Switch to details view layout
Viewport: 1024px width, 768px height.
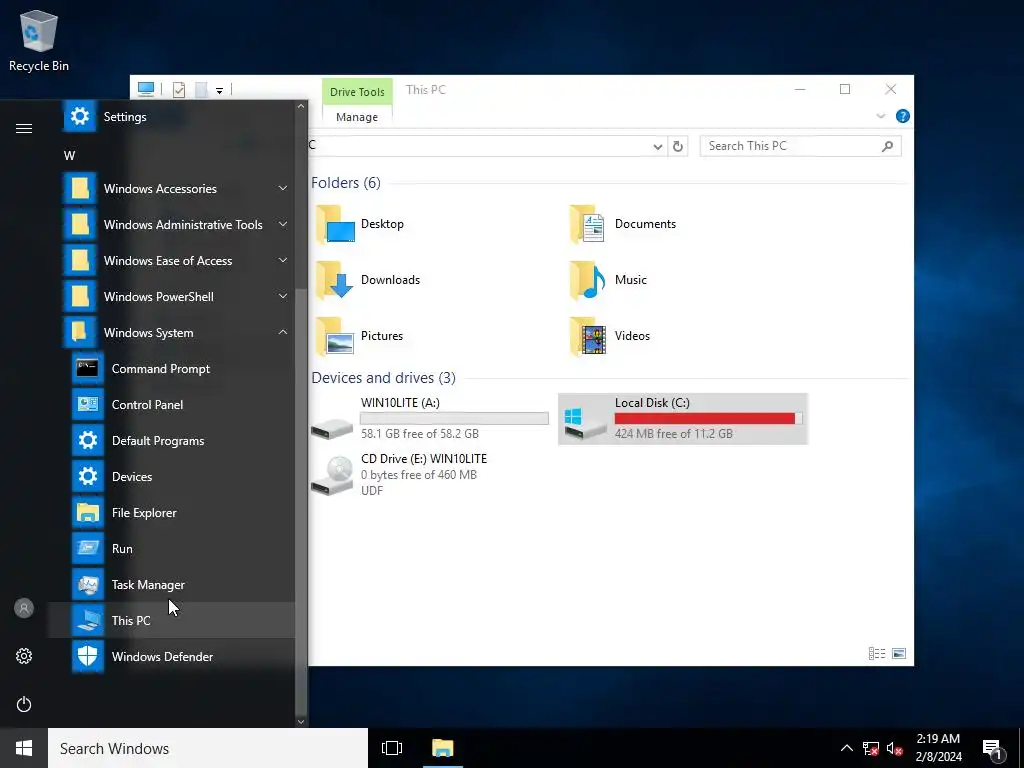(877, 654)
